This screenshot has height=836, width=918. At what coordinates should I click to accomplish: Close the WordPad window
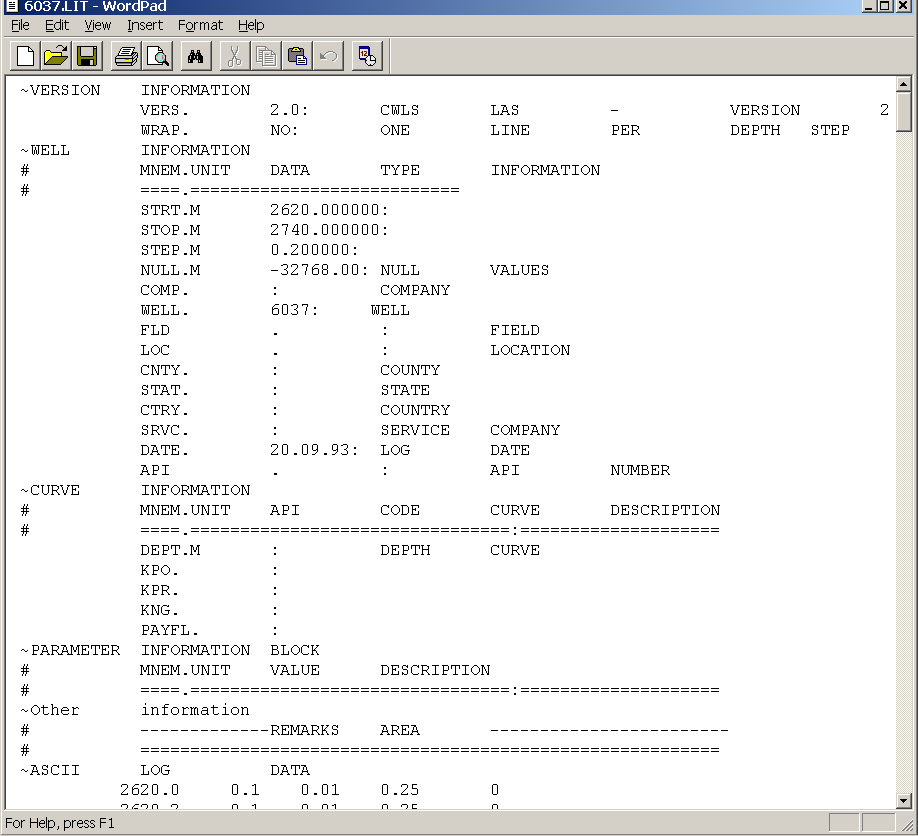904,6
